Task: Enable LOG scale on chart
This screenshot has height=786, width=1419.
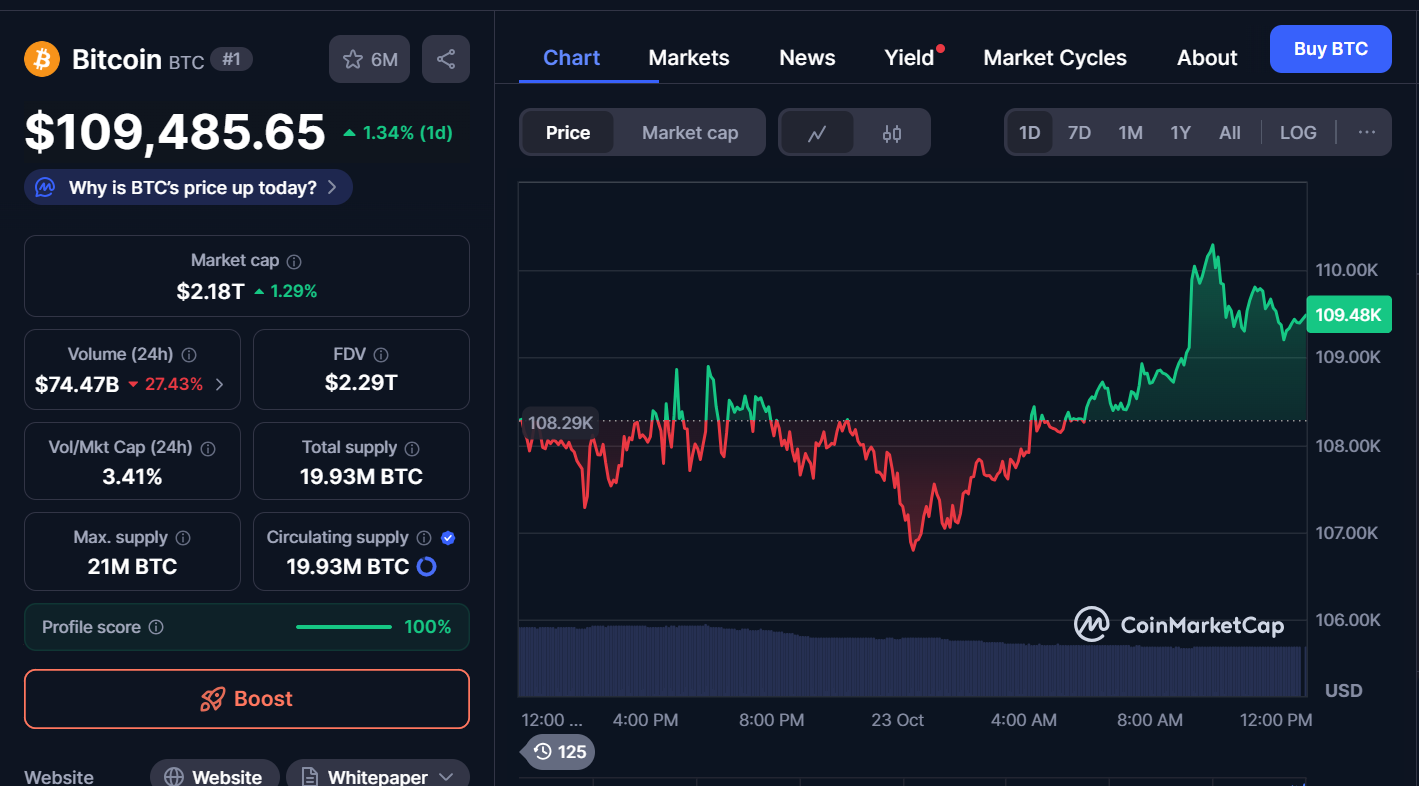Action: pyautogui.click(x=1297, y=133)
